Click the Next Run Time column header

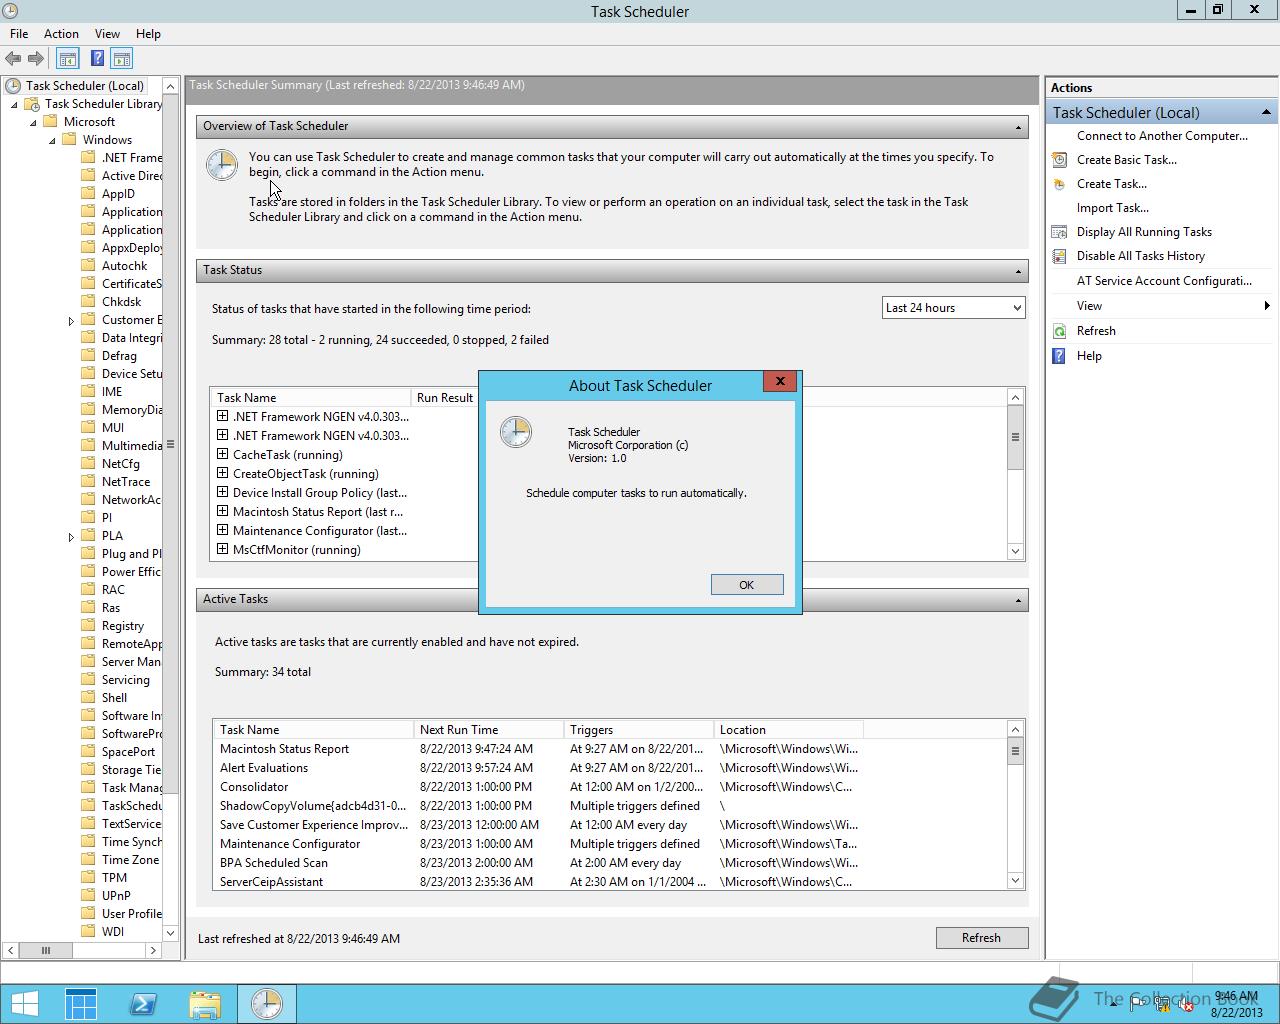[488, 730]
